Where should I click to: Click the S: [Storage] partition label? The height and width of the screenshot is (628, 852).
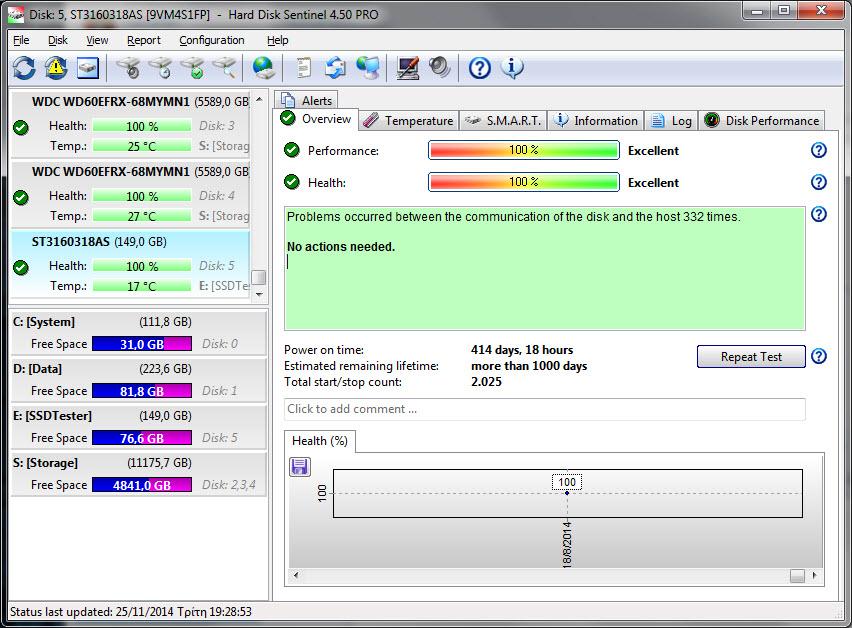click(46, 463)
